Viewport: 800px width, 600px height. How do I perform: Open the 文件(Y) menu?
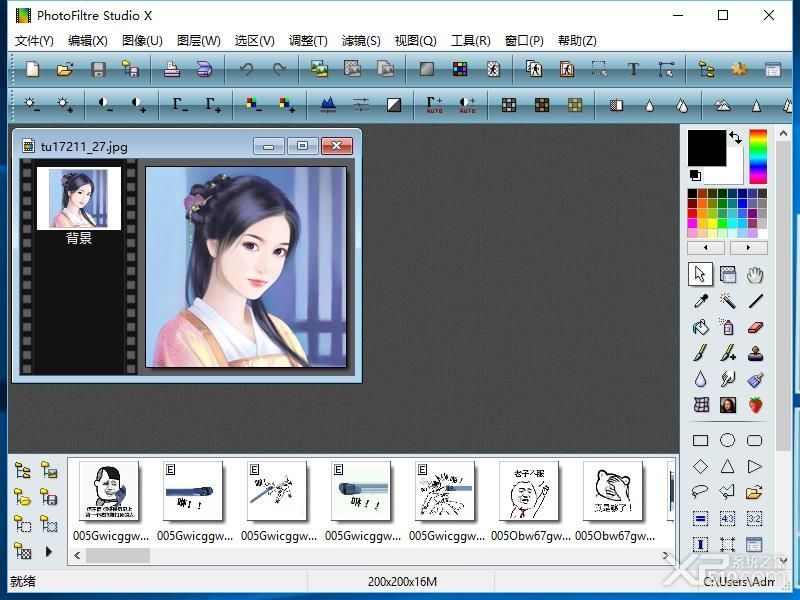pos(34,41)
